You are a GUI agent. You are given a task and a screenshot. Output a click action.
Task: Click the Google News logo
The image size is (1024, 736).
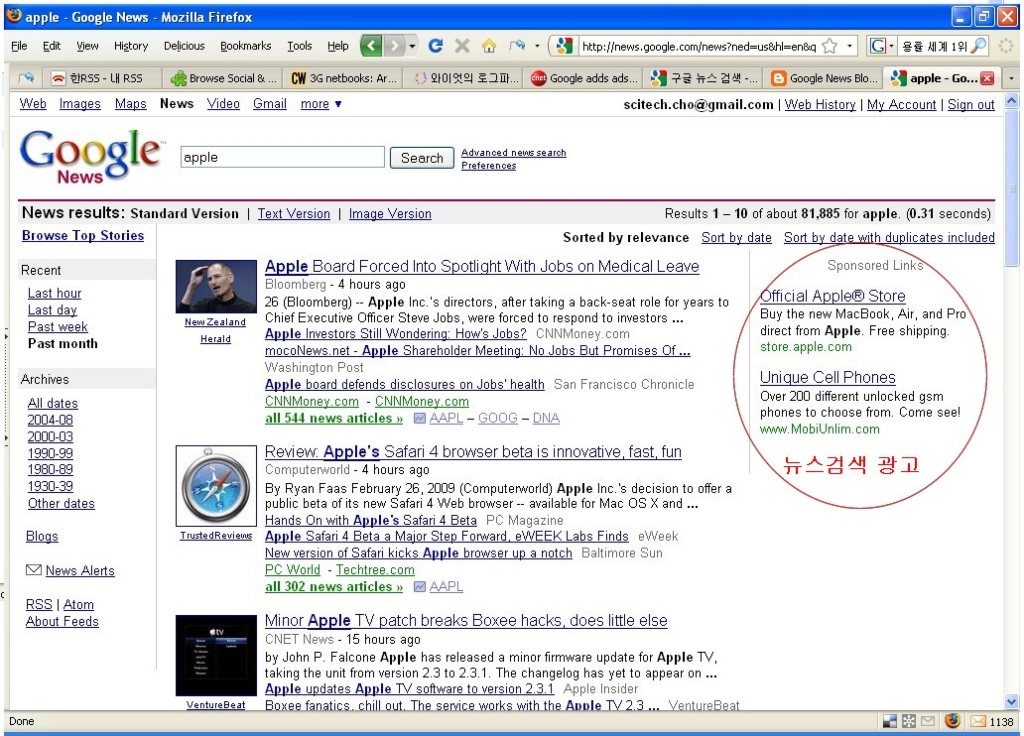[91, 156]
